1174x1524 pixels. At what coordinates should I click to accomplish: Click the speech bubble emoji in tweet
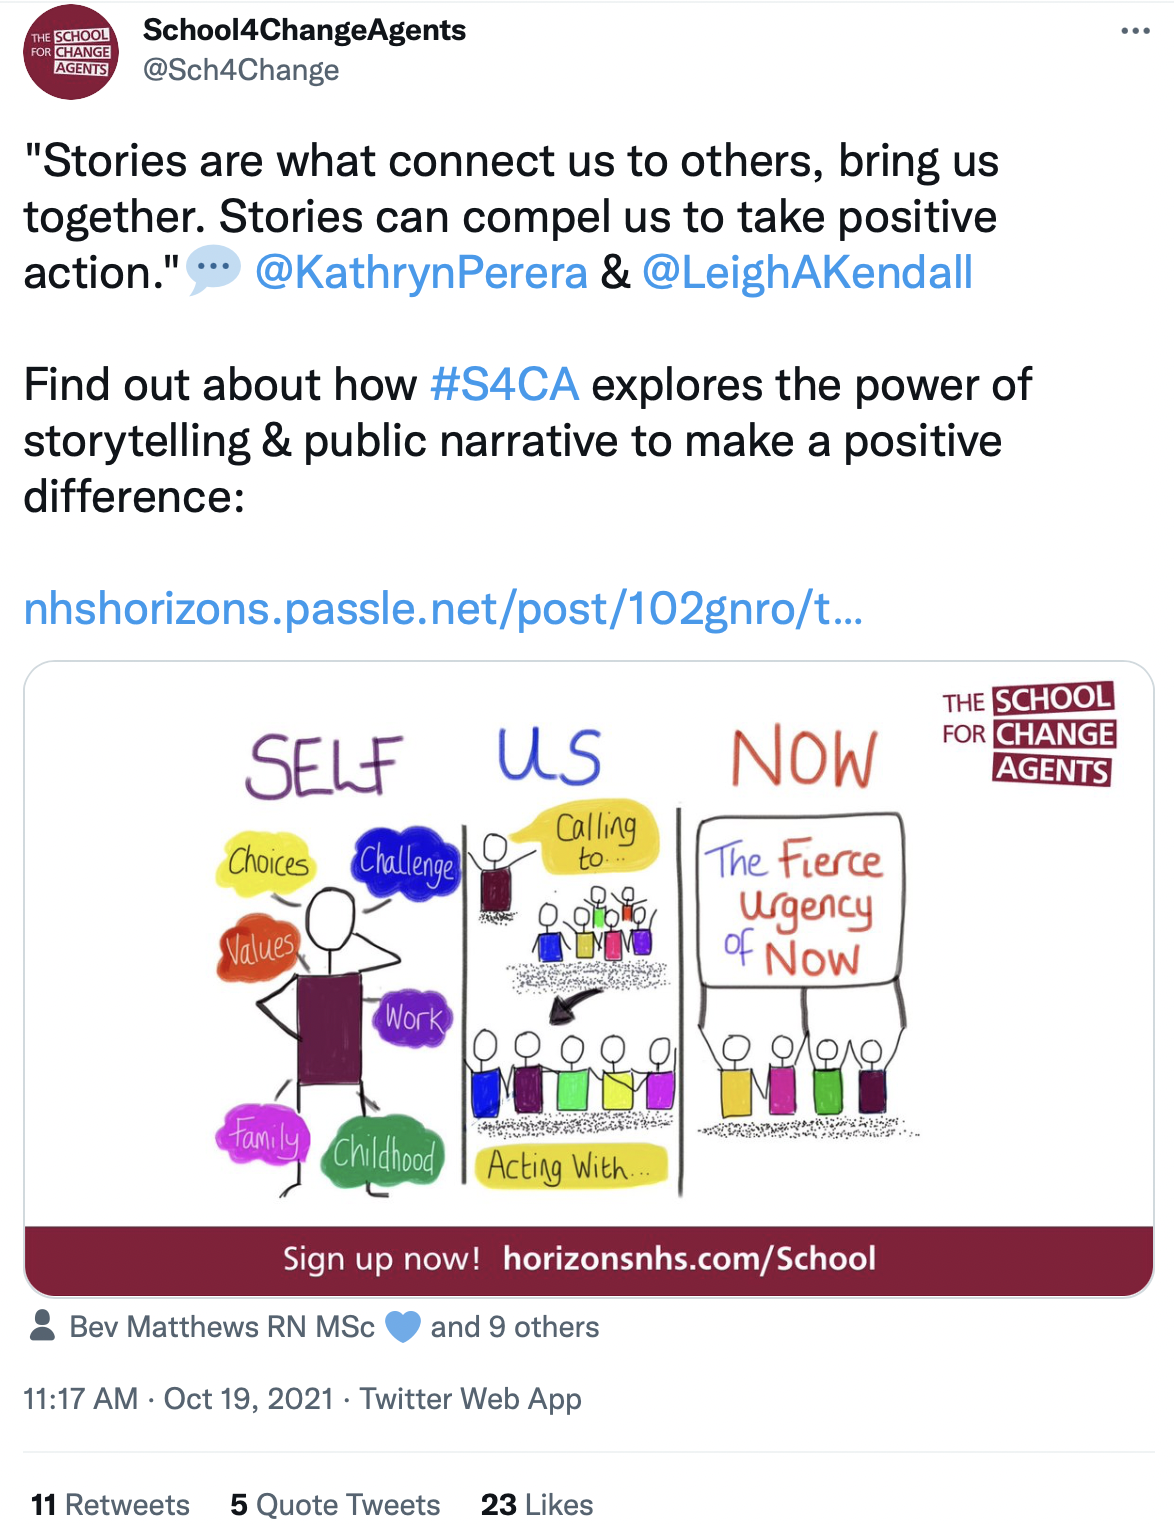(x=214, y=270)
